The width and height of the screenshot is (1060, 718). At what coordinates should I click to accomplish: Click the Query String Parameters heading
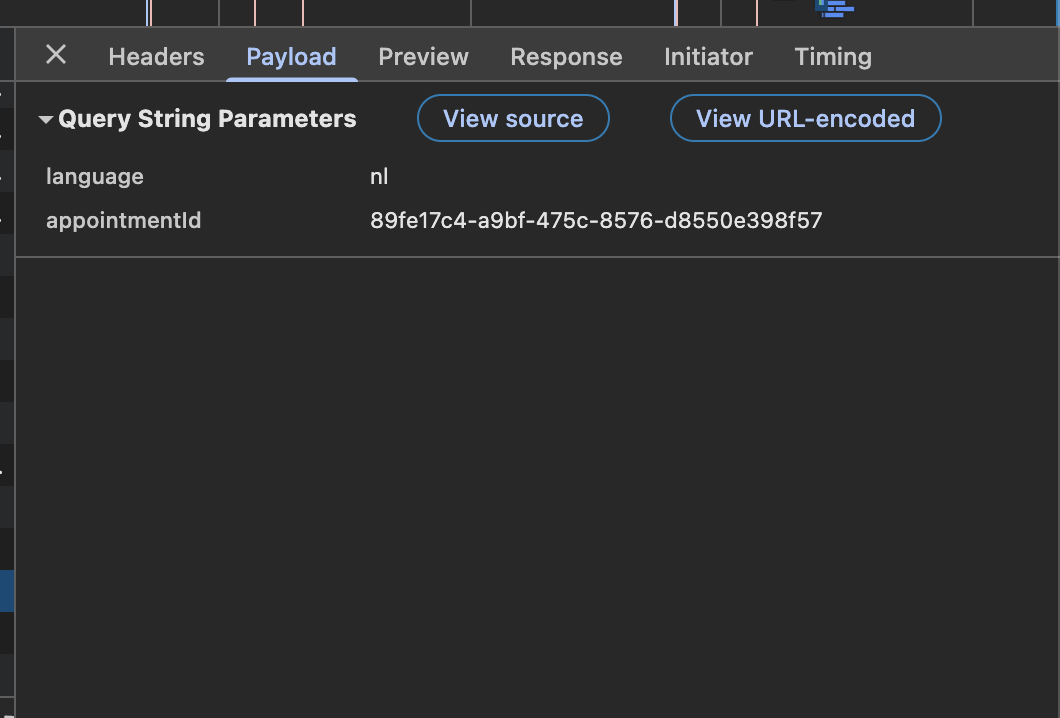tap(207, 119)
